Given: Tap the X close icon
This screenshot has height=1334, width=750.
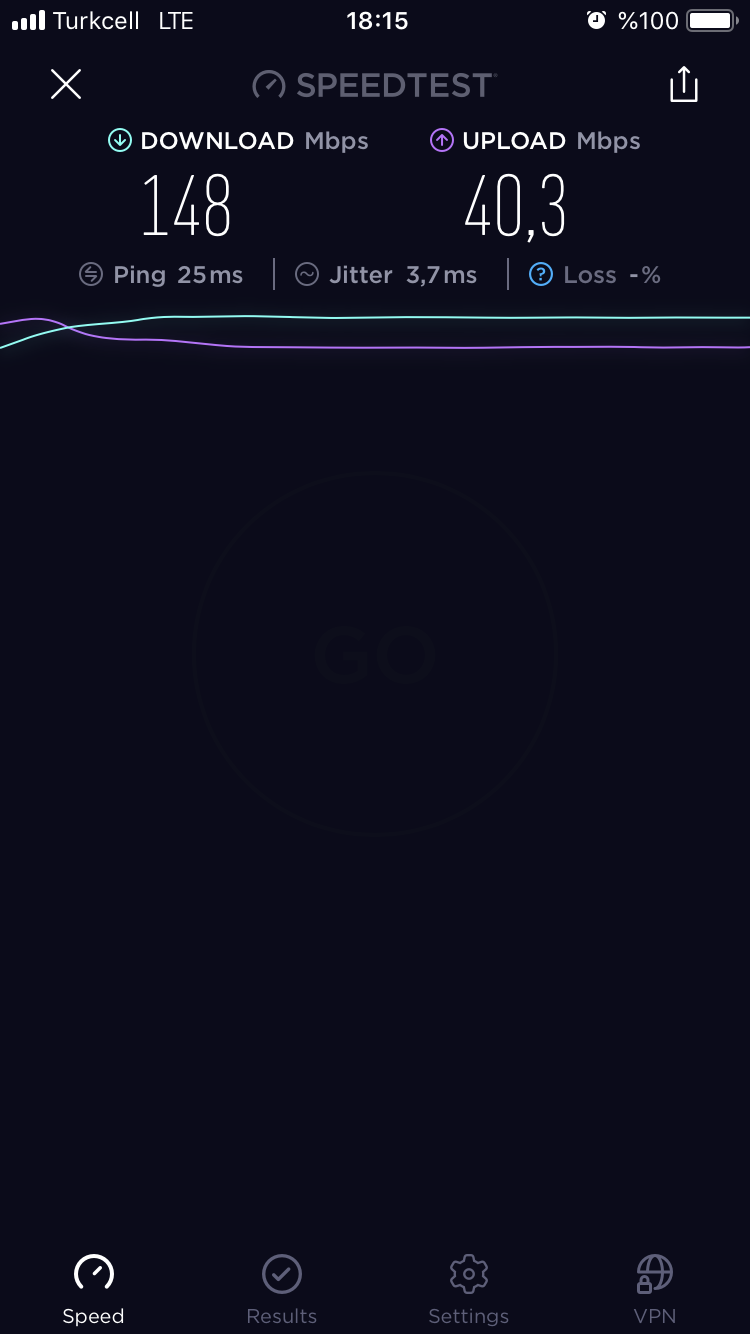Looking at the screenshot, I should (66, 84).
